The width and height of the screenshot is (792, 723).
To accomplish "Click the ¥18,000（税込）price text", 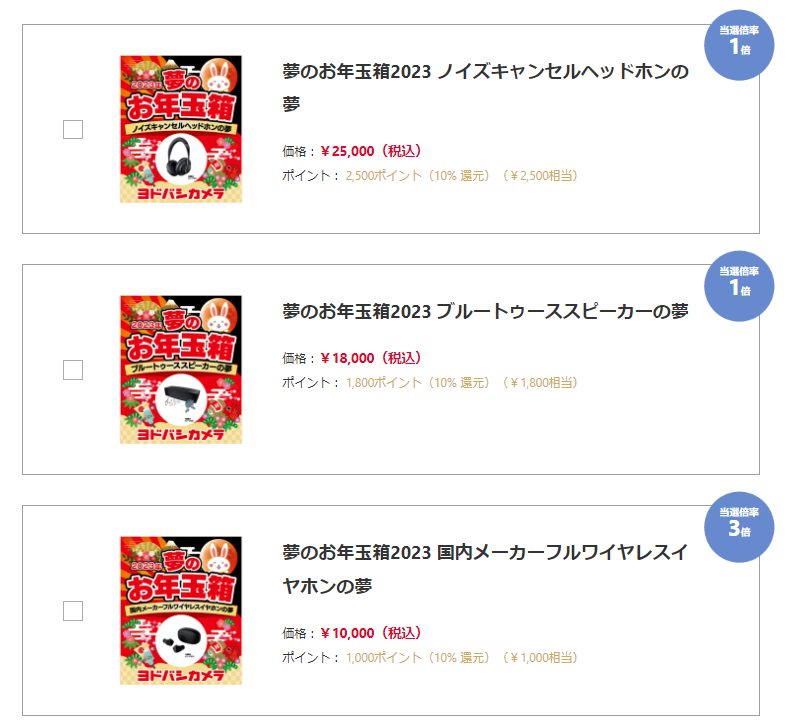I will pos(370,358).
